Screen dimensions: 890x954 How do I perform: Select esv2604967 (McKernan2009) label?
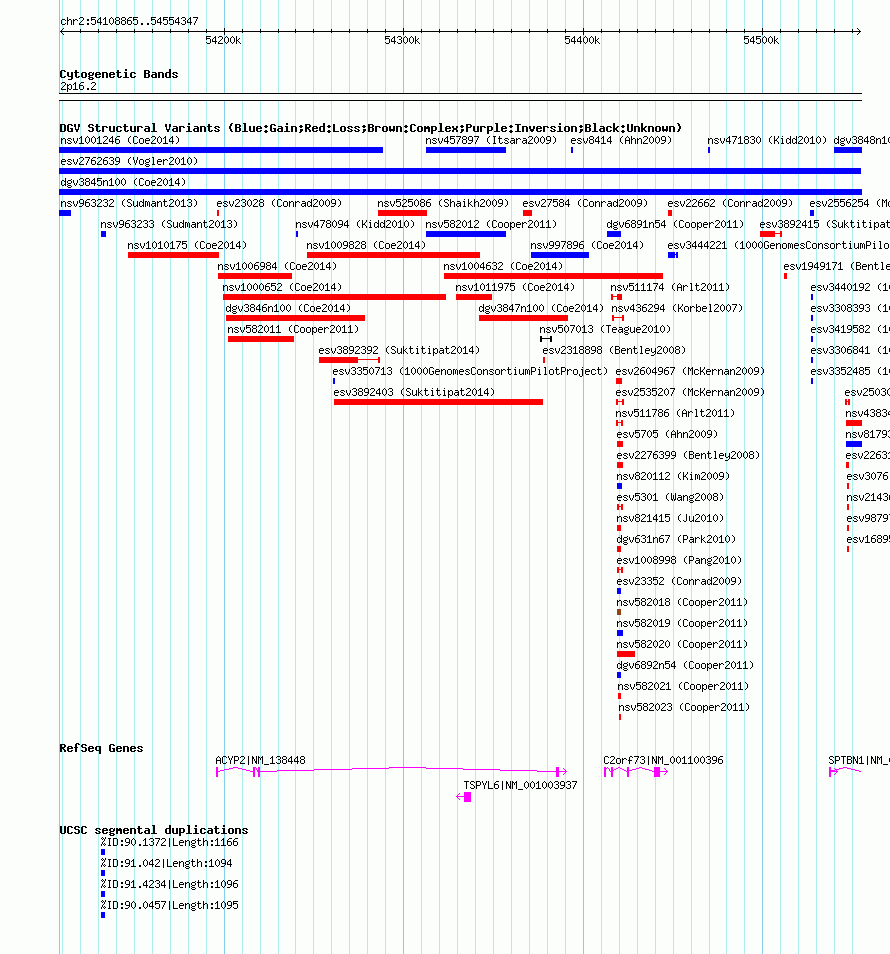coord(690,371)
